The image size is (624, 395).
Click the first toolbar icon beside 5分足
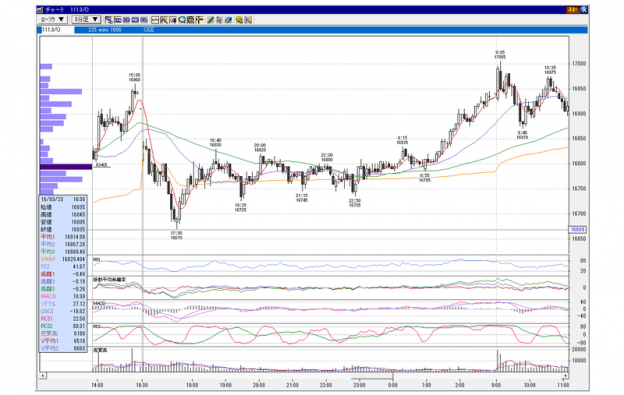109,19
